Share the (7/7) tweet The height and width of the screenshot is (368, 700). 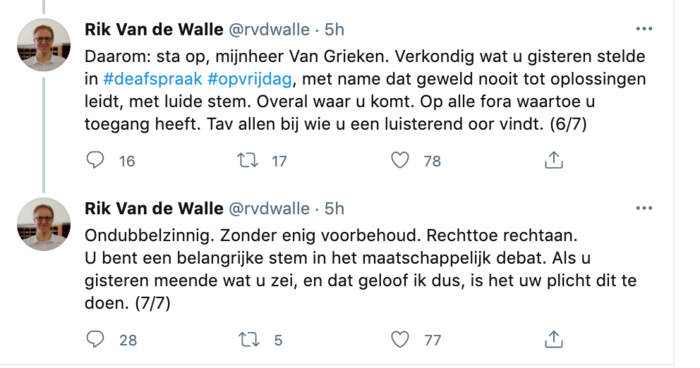point(554,339)
